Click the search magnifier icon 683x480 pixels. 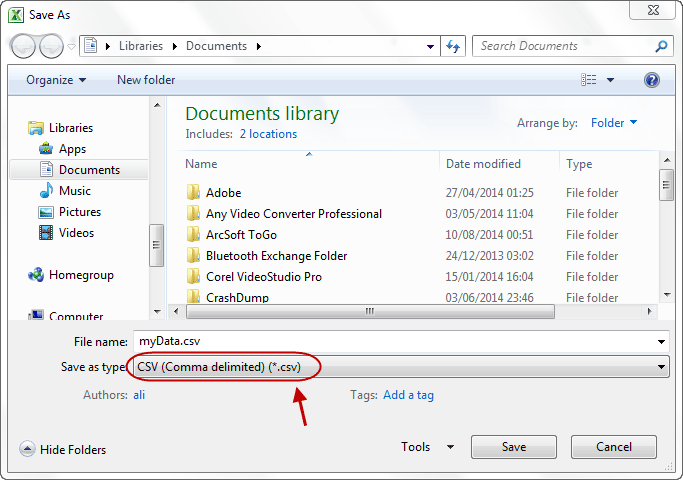coord(661,46)
